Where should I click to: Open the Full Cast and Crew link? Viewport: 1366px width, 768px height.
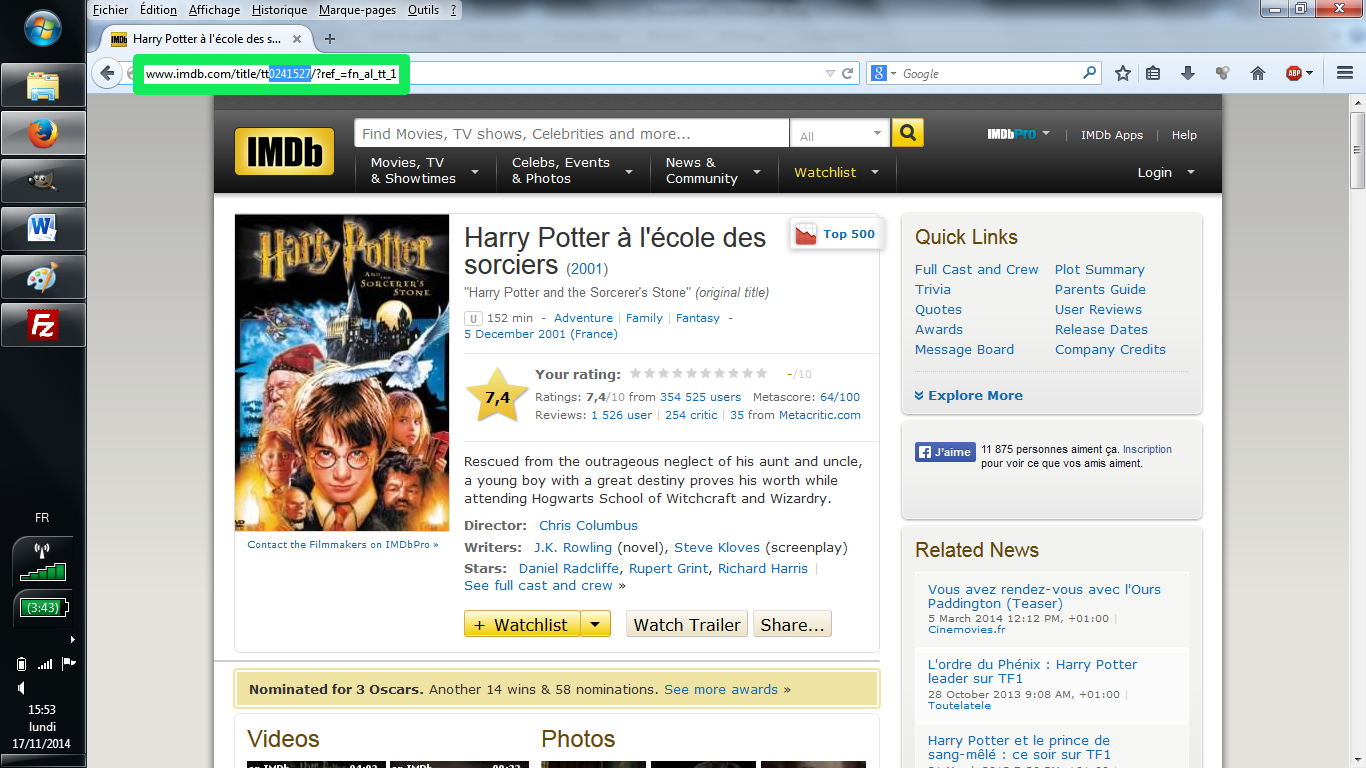(x=976, y=270)
